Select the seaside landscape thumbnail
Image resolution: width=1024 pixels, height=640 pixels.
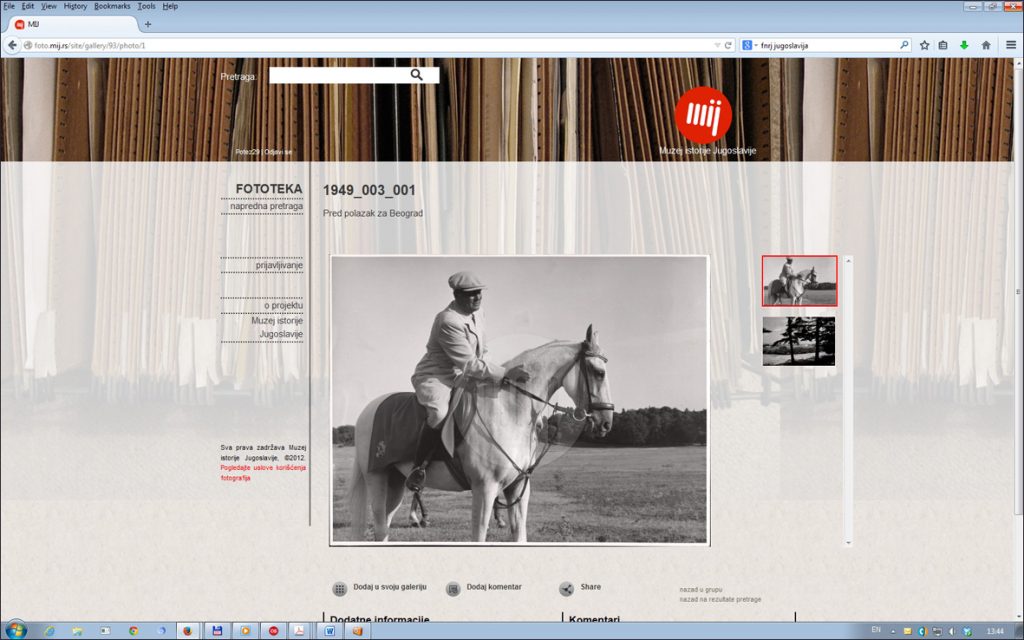798,341
